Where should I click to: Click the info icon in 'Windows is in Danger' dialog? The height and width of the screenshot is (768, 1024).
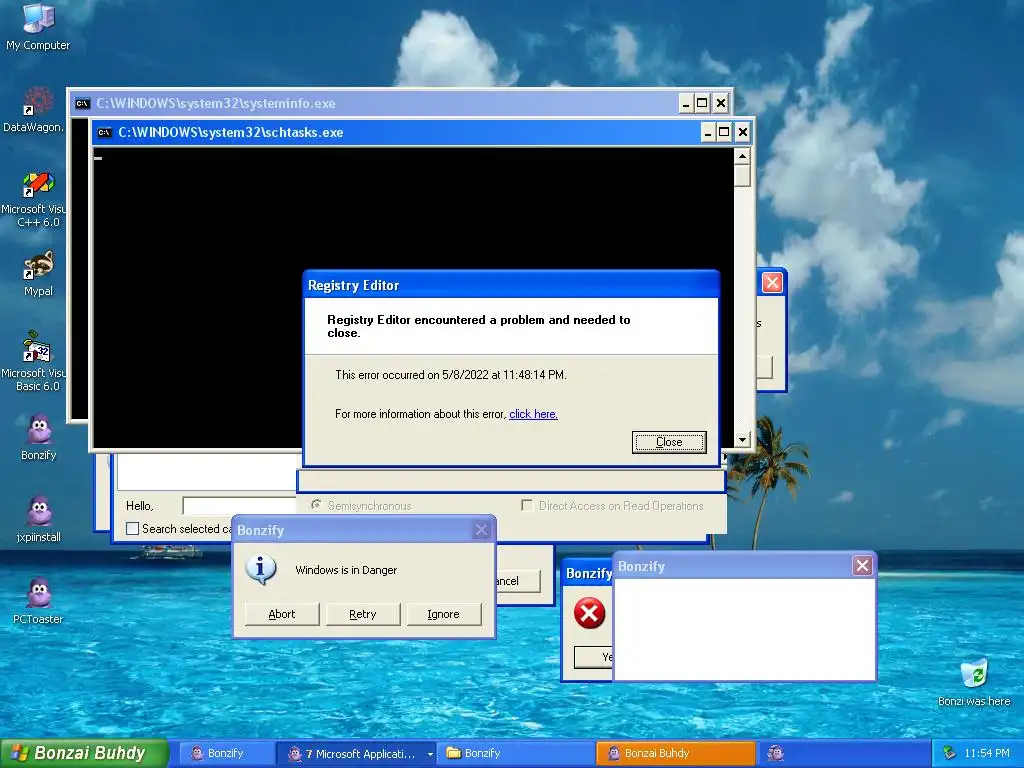click(261, 569)
